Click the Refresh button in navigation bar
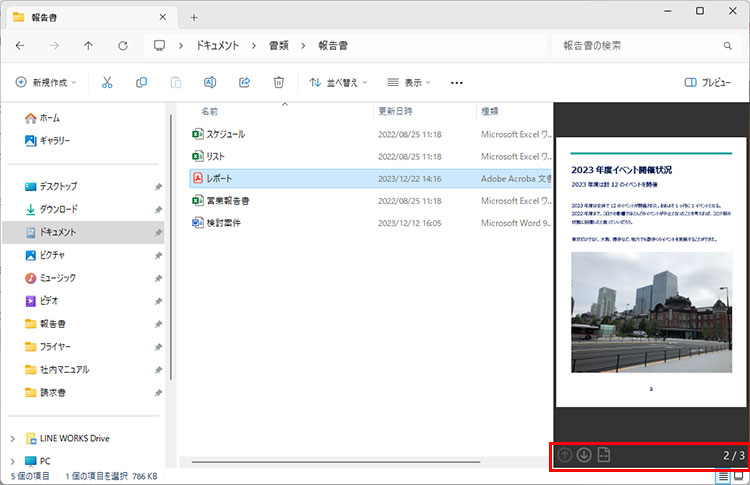The width and height of the screenshot is (750, 485). pos(122,46)
